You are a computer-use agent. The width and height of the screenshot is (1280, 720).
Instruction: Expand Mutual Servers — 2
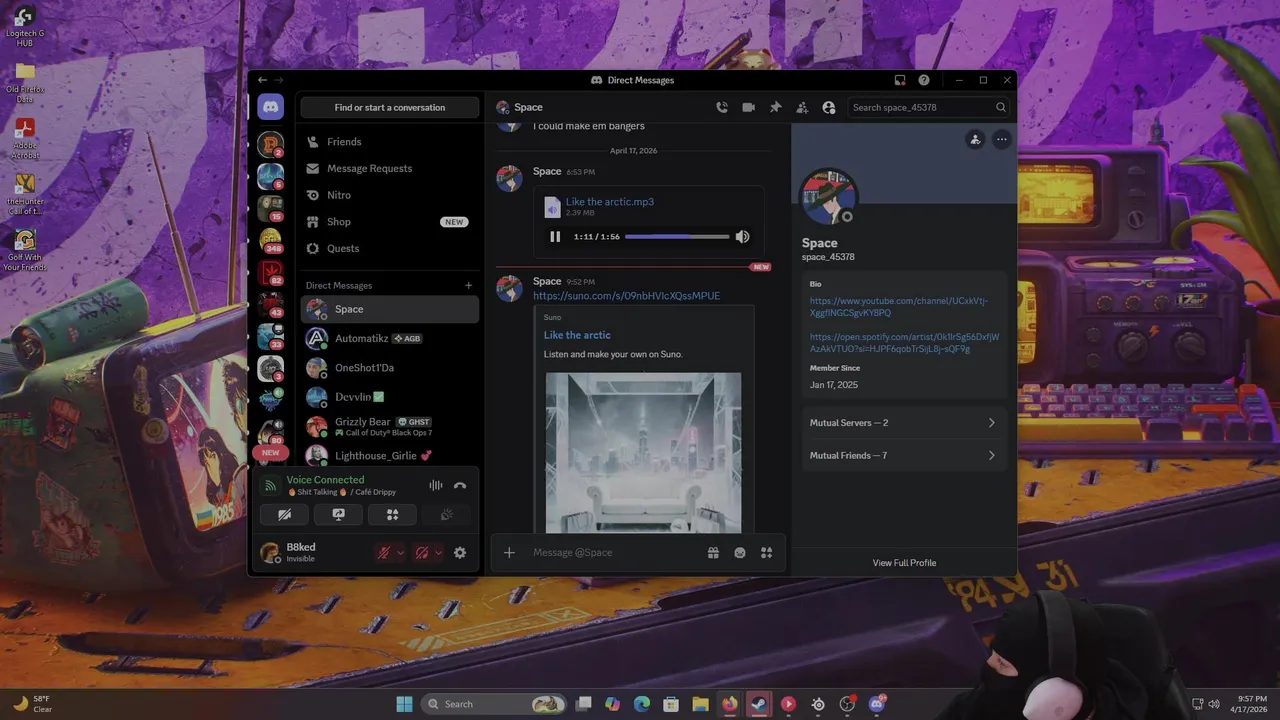[x=903, y=423]
